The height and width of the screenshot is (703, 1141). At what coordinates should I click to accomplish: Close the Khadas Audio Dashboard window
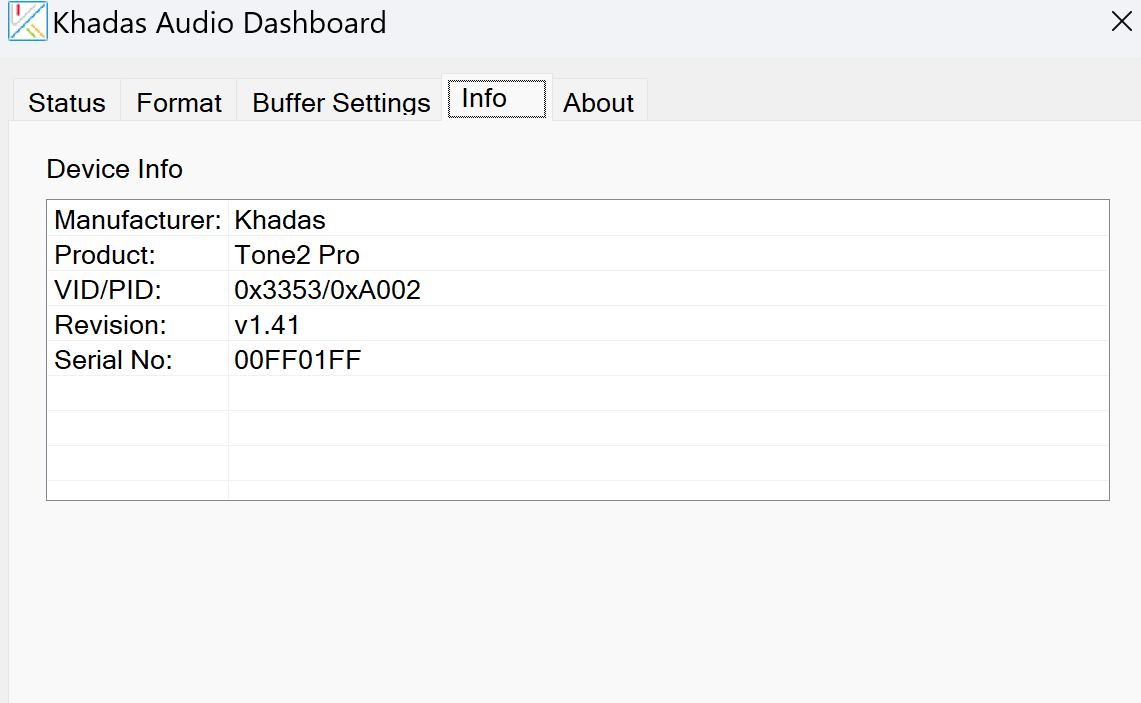[x=1121, y=22]
